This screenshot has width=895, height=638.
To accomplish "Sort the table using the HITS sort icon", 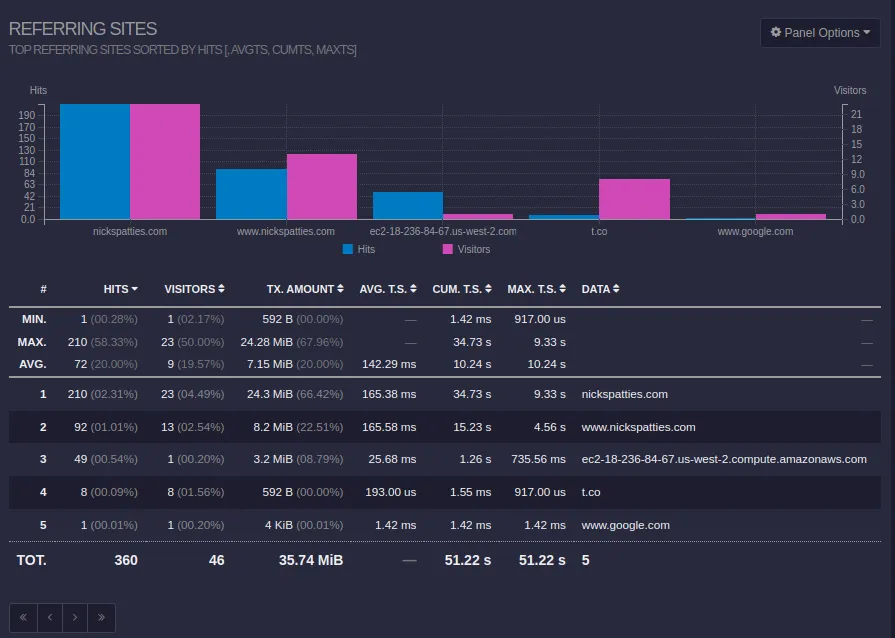I will 134,289.
